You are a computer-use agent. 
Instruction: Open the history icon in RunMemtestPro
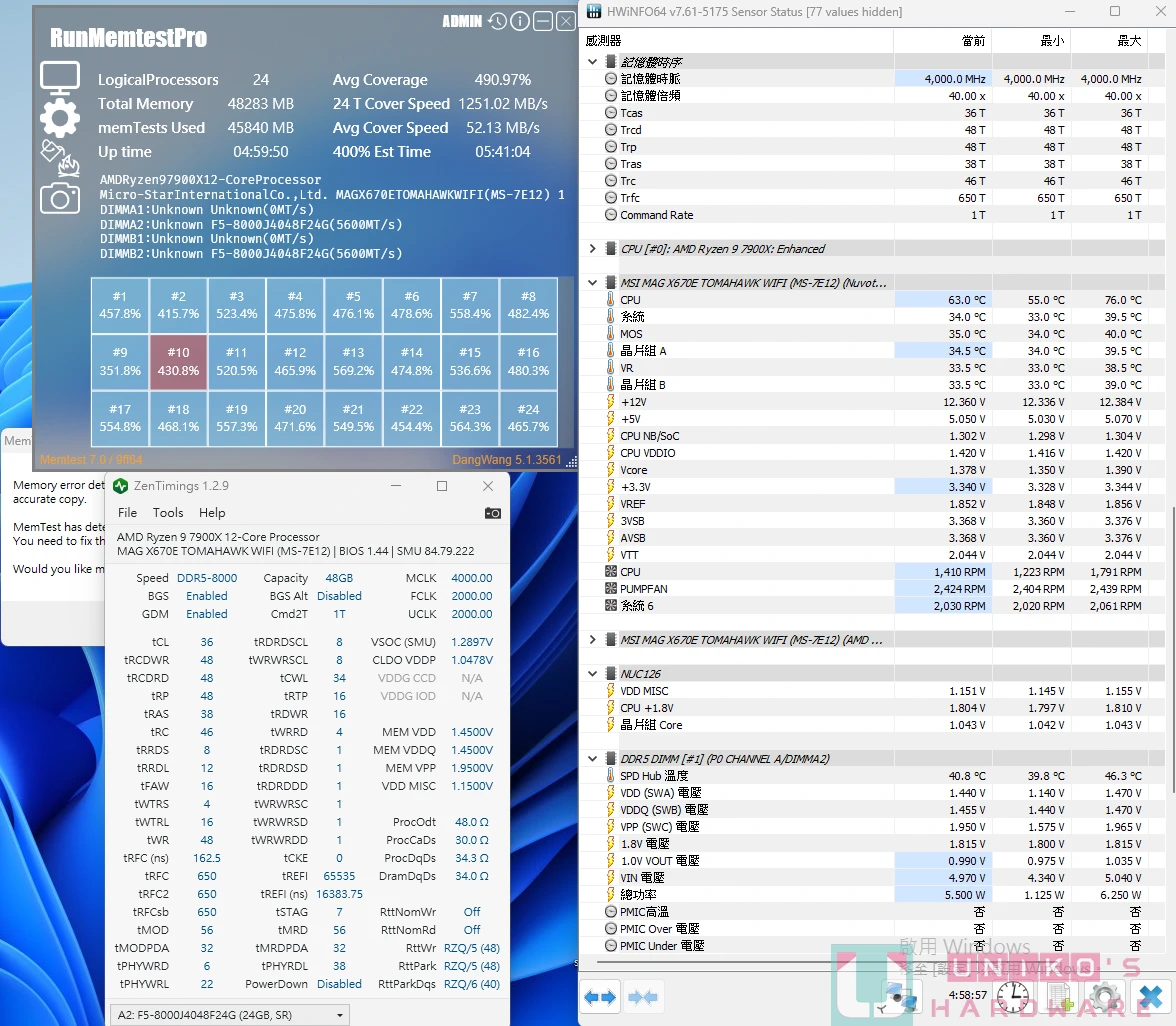[x=497, y=21]
